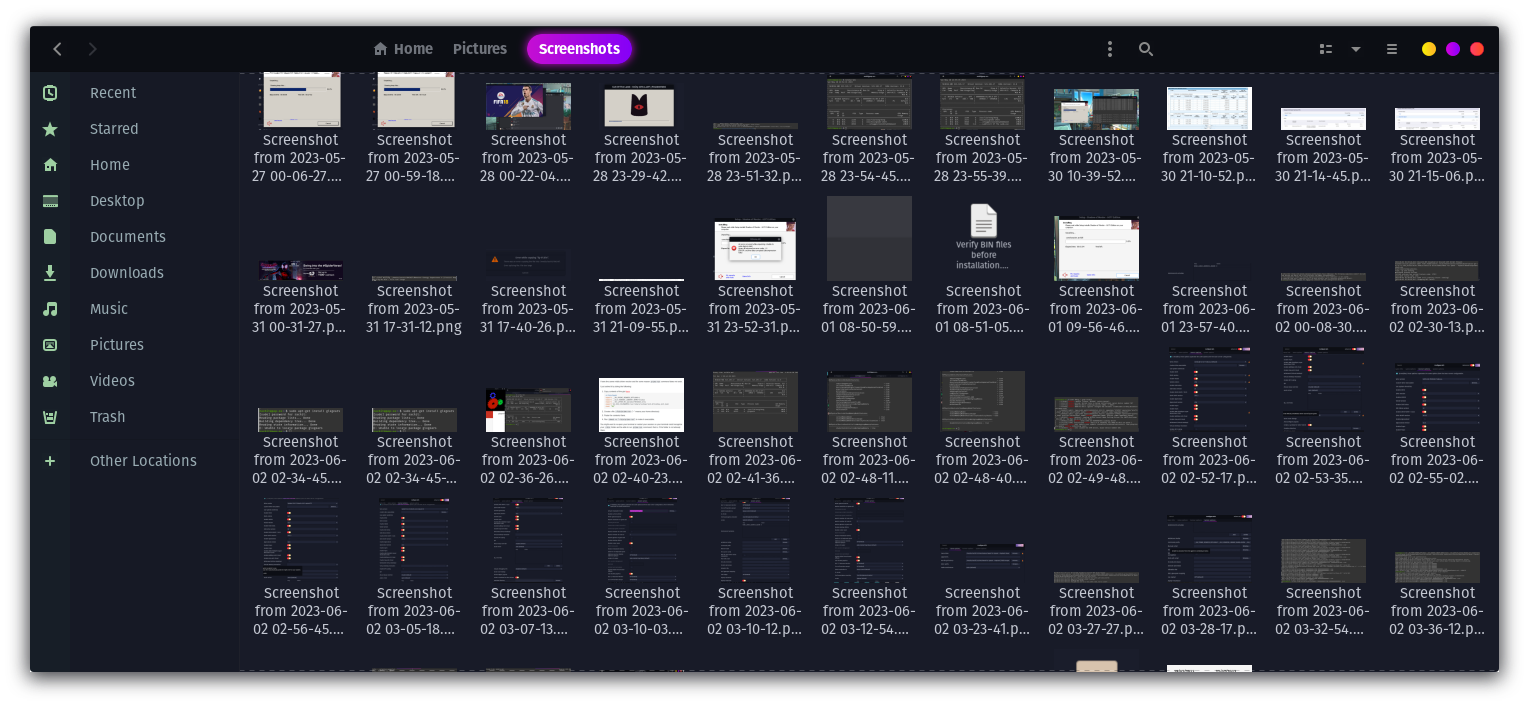Open the Music folder from sidebar
The width and height of the screenshot is (1529, 706).
point(108,309)
